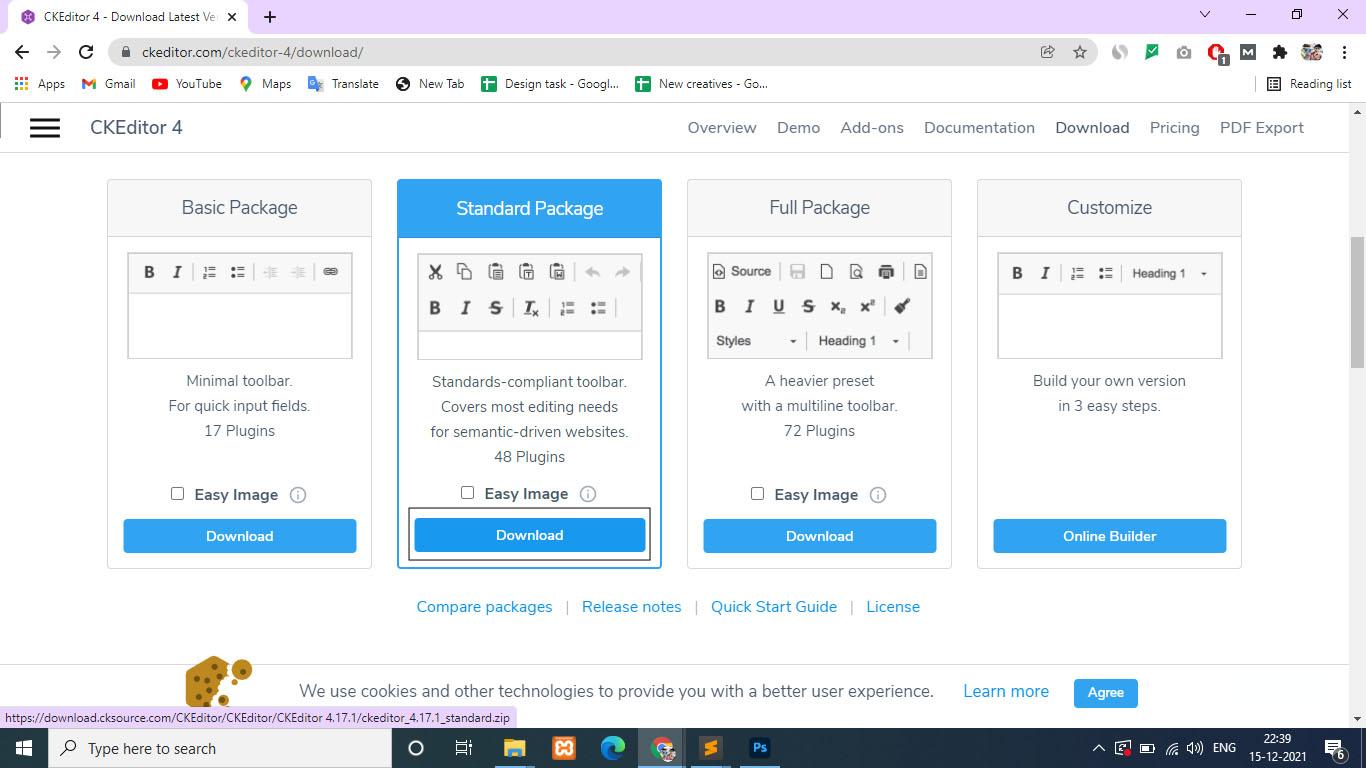This screenshot has height=768, width=1366.
Task: Click the Copy Formatting brush in Full Package
Action: (x=903, y=306)
